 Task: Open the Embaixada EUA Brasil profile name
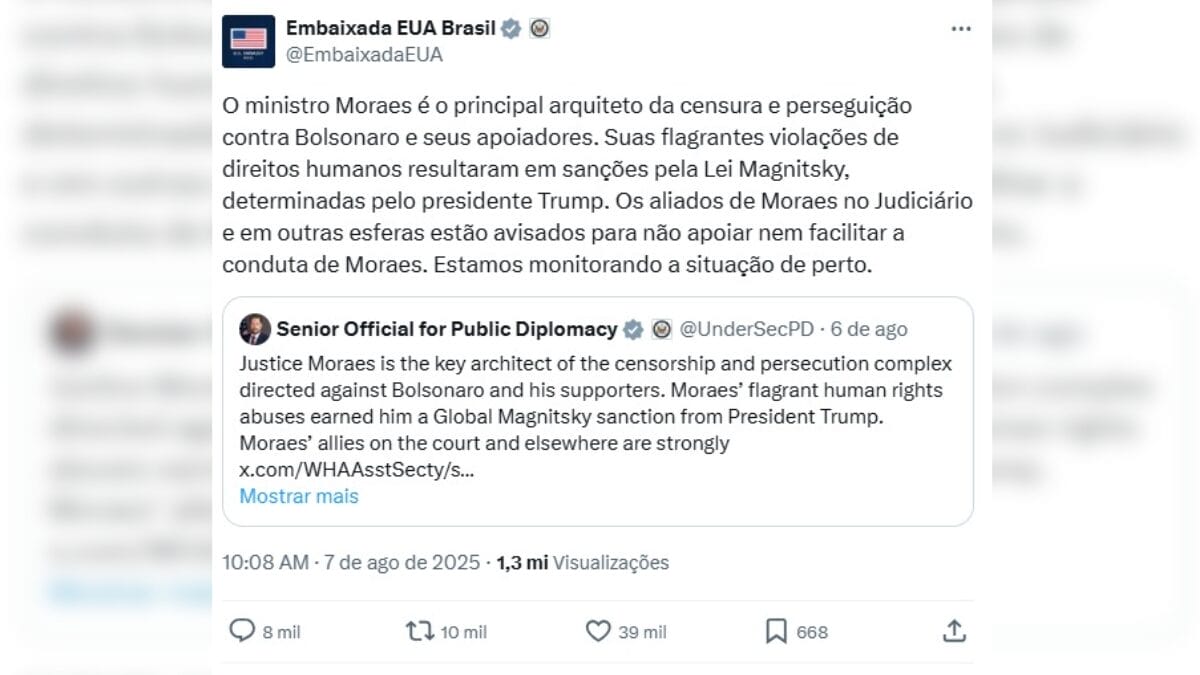tap(390, 28)
